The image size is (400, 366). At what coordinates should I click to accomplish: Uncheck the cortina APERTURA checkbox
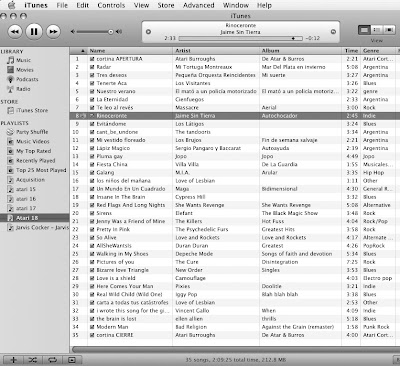tap(92, 59)
